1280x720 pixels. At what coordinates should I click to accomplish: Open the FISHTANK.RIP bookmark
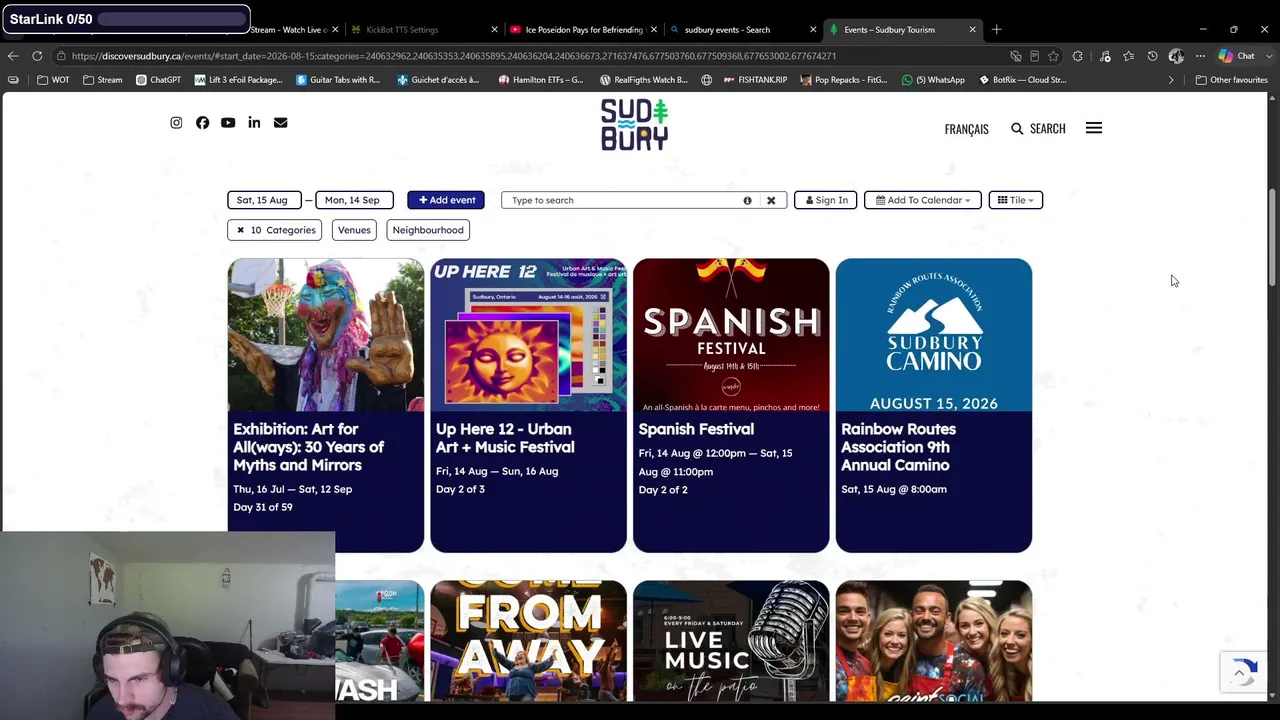[755, 80]
